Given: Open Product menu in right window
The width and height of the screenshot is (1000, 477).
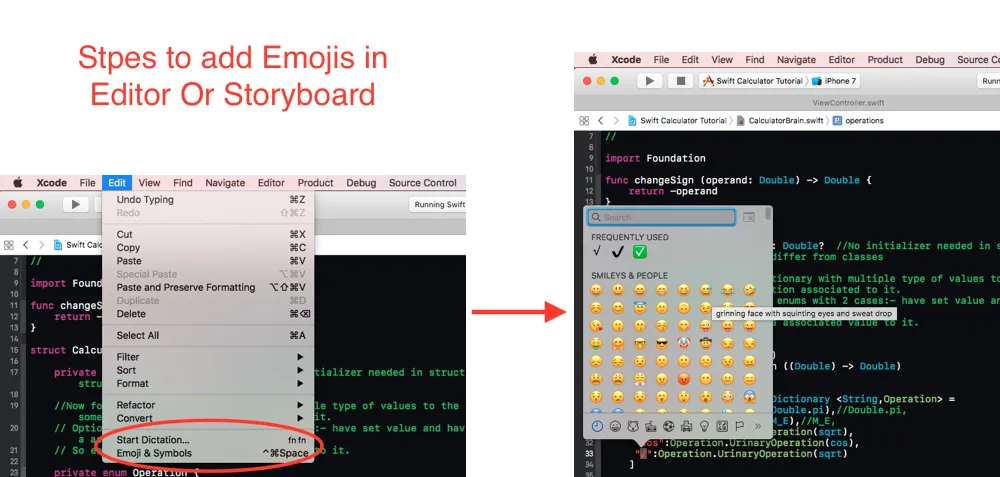Looking at the screenshot, I should [x=885, y=59].
